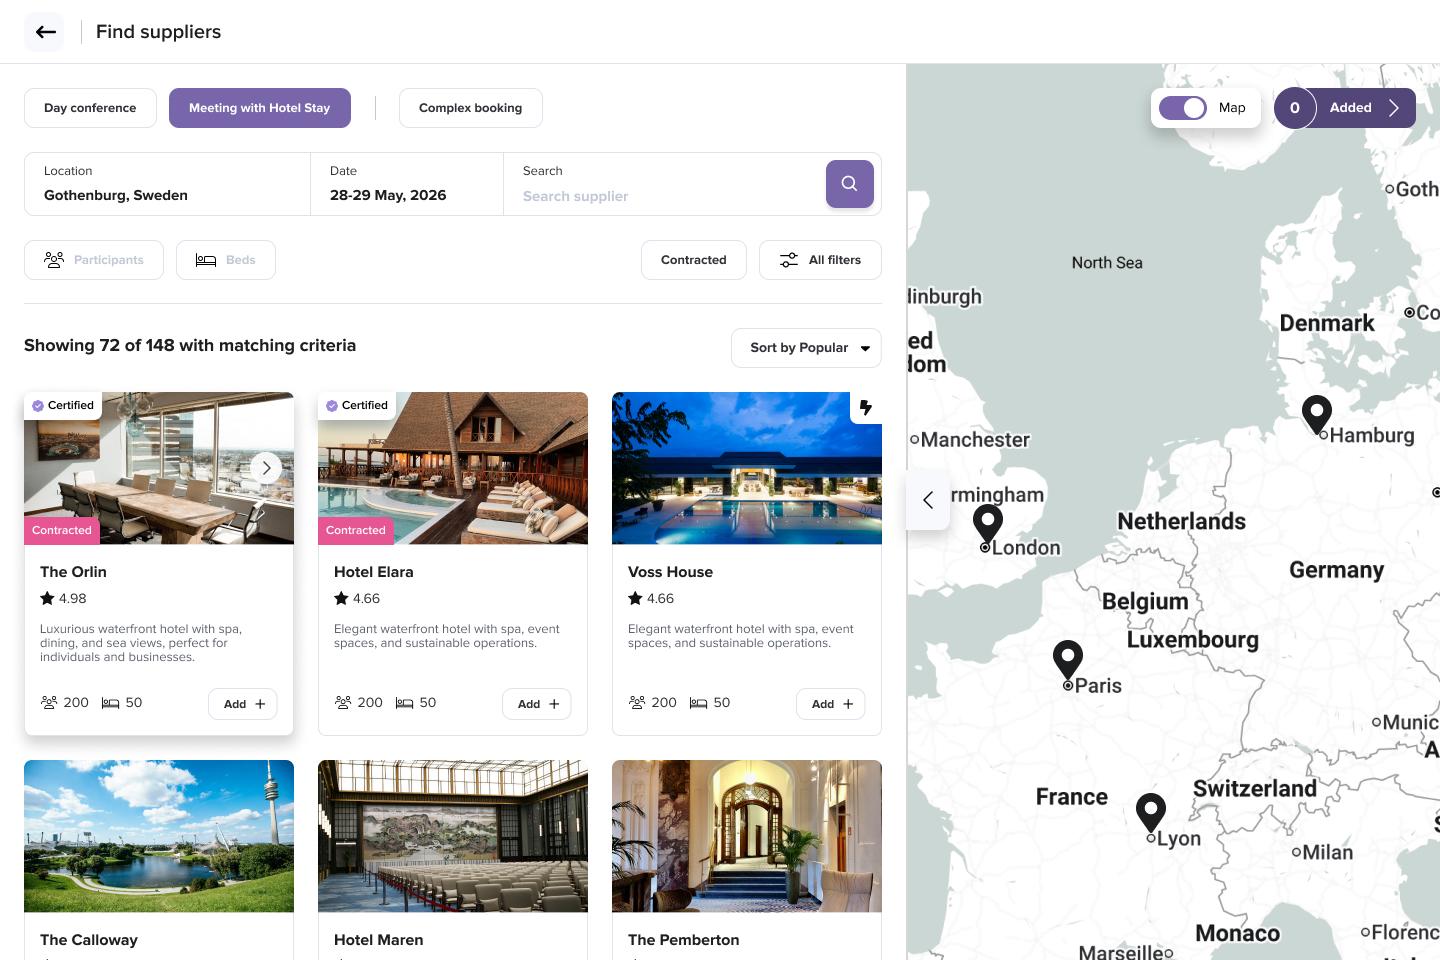Viewport: 1440px width, 960px height.
Task: Click Contracted label on Hotel Elara
Action: pyautogui.click(x=356, y=530)
